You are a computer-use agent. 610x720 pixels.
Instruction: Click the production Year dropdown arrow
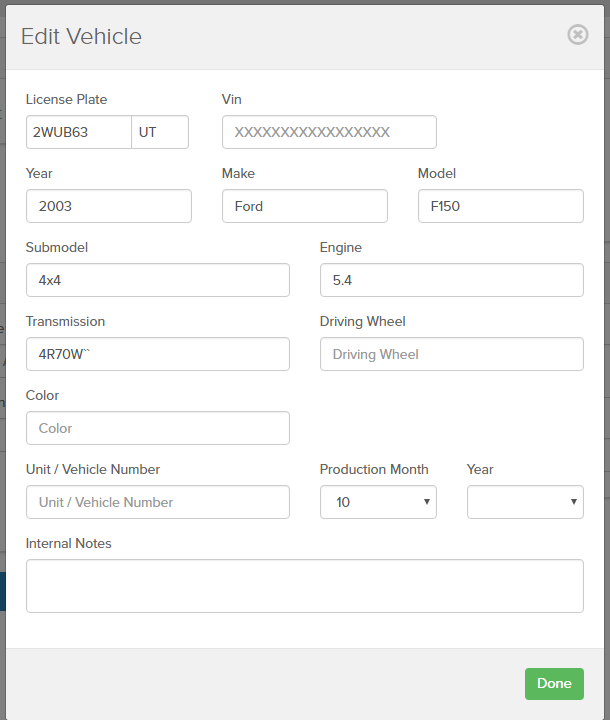(x=573, y=501)
